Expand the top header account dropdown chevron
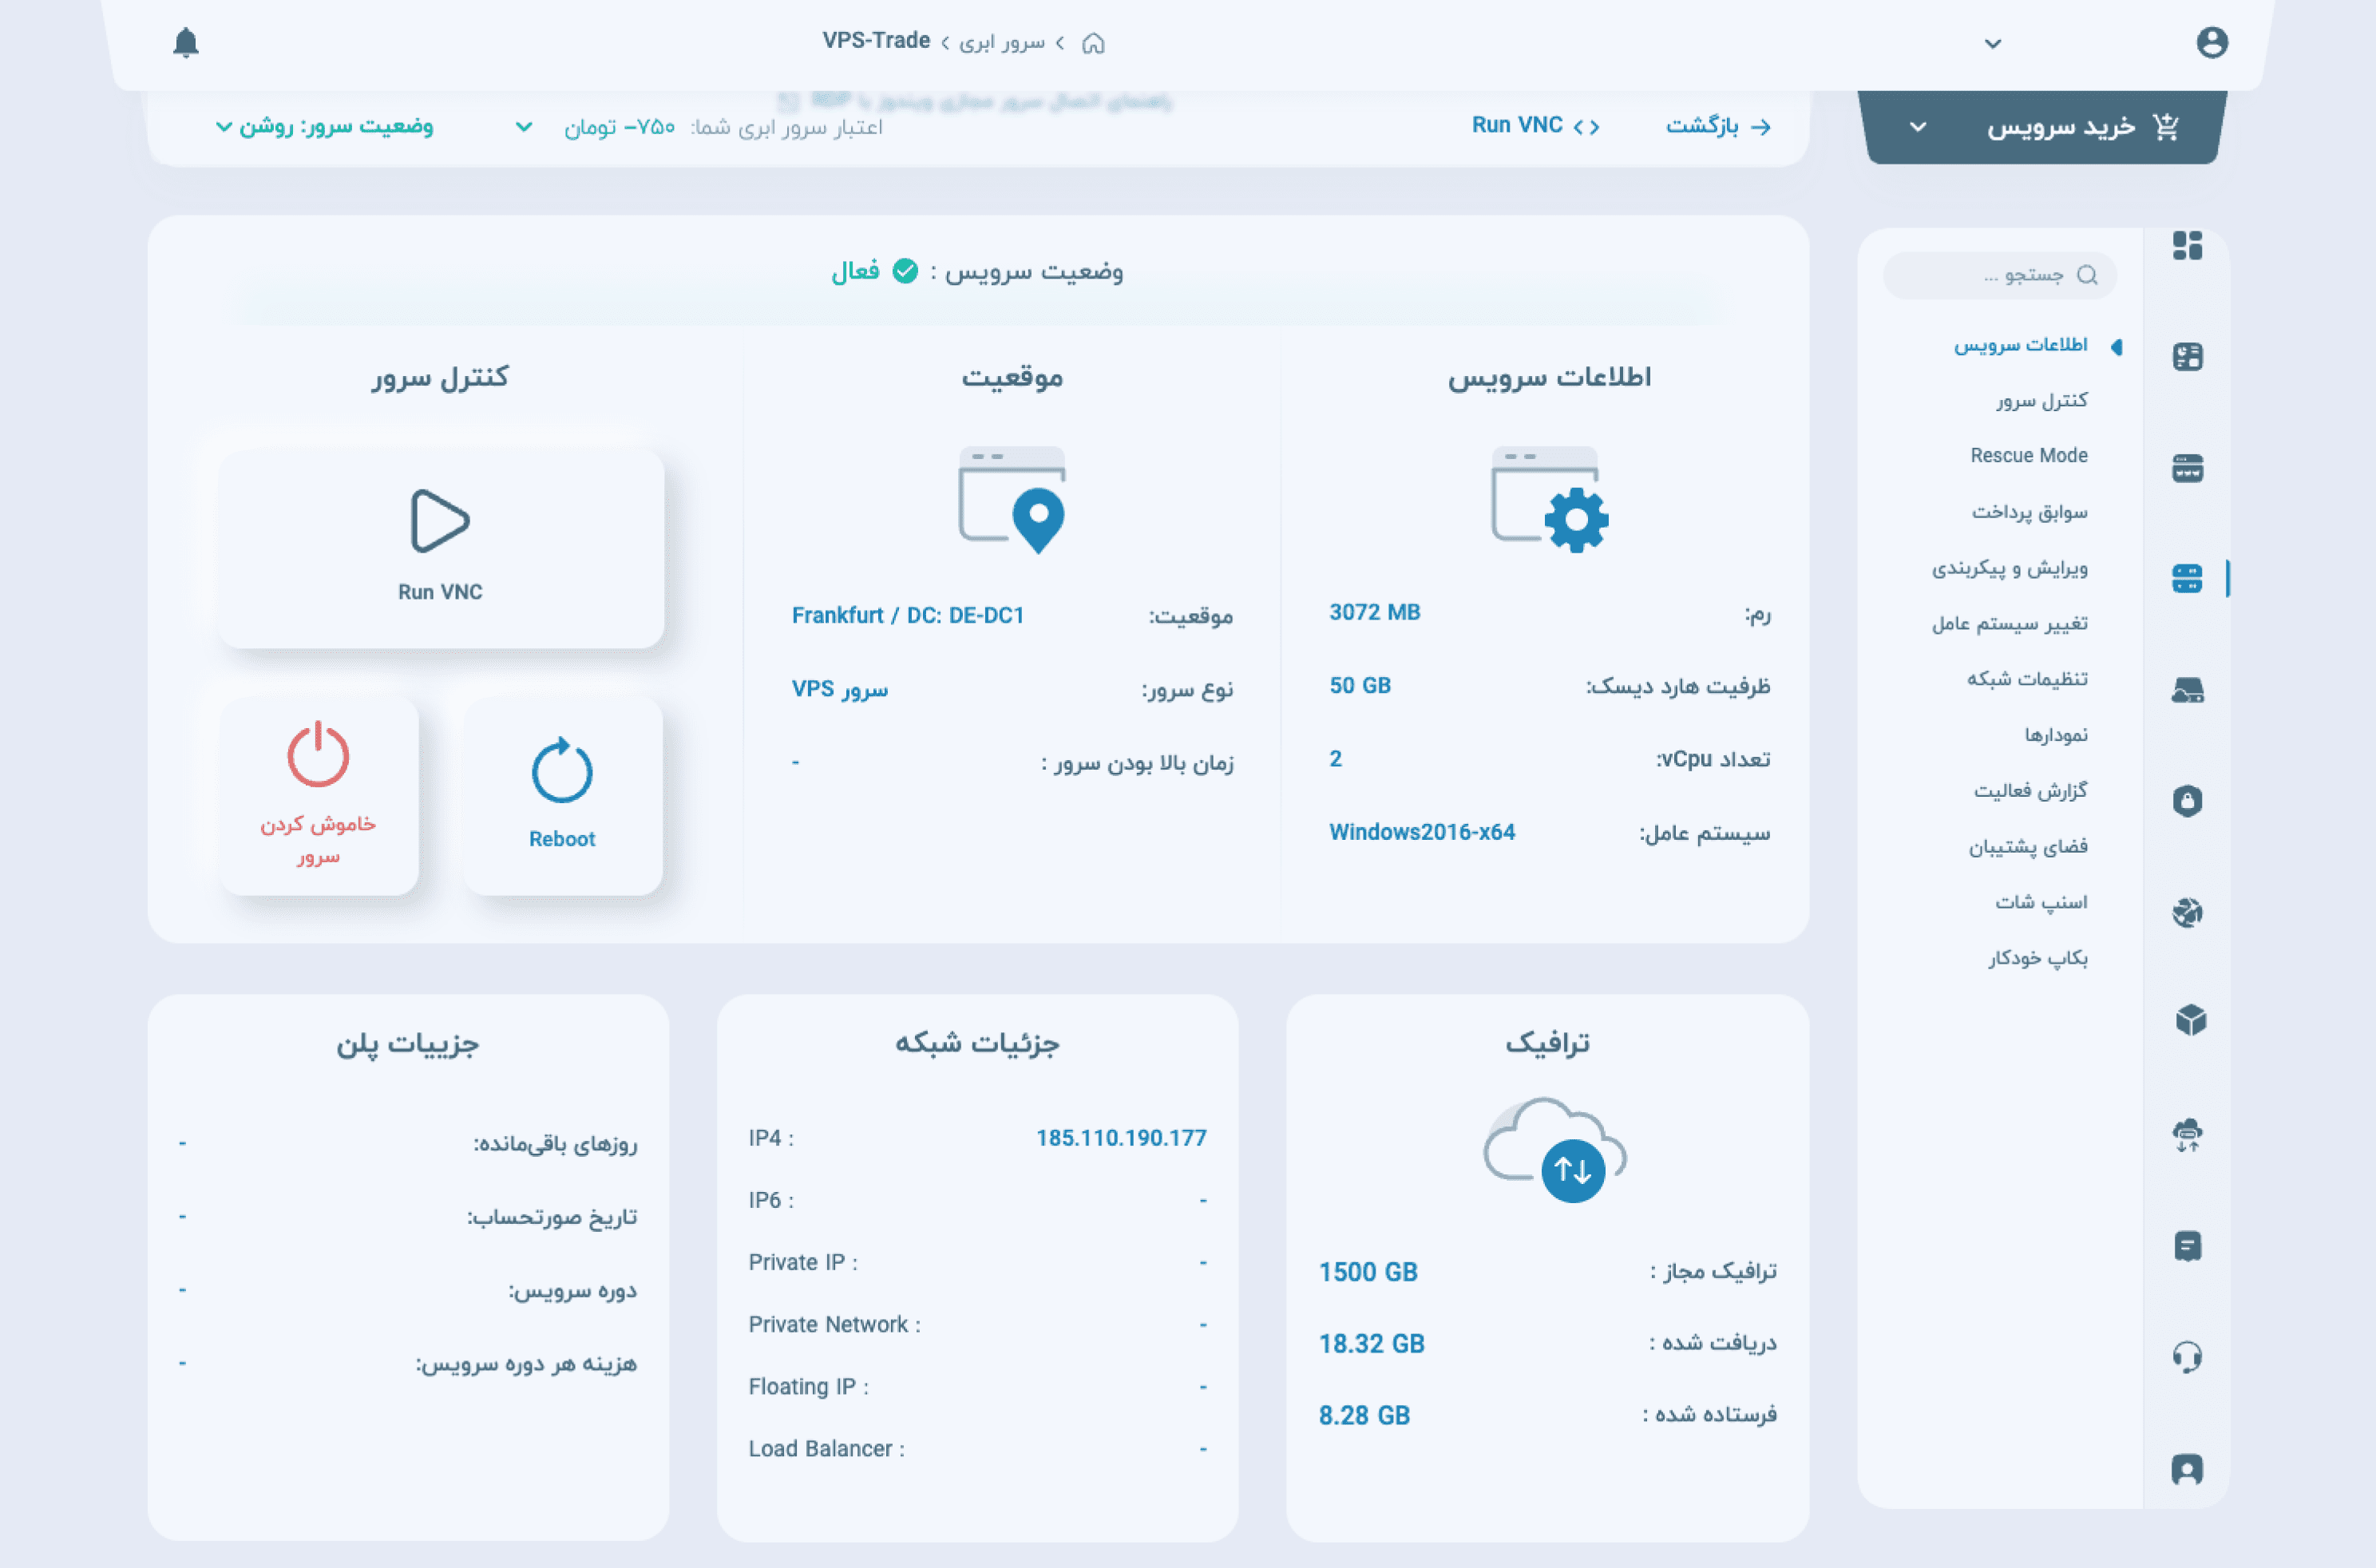 coord(1992,44)
